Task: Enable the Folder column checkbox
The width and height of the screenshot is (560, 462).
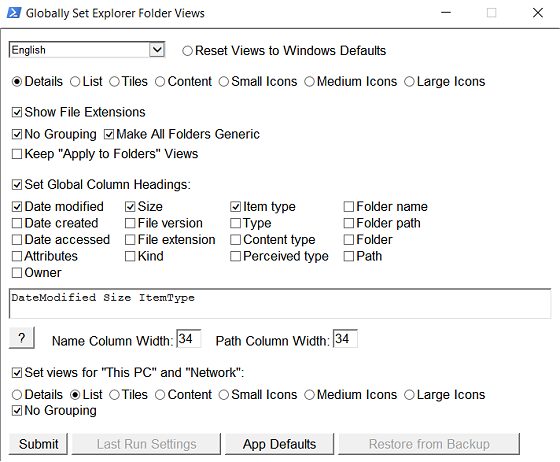Action: (x=349, y=240)
